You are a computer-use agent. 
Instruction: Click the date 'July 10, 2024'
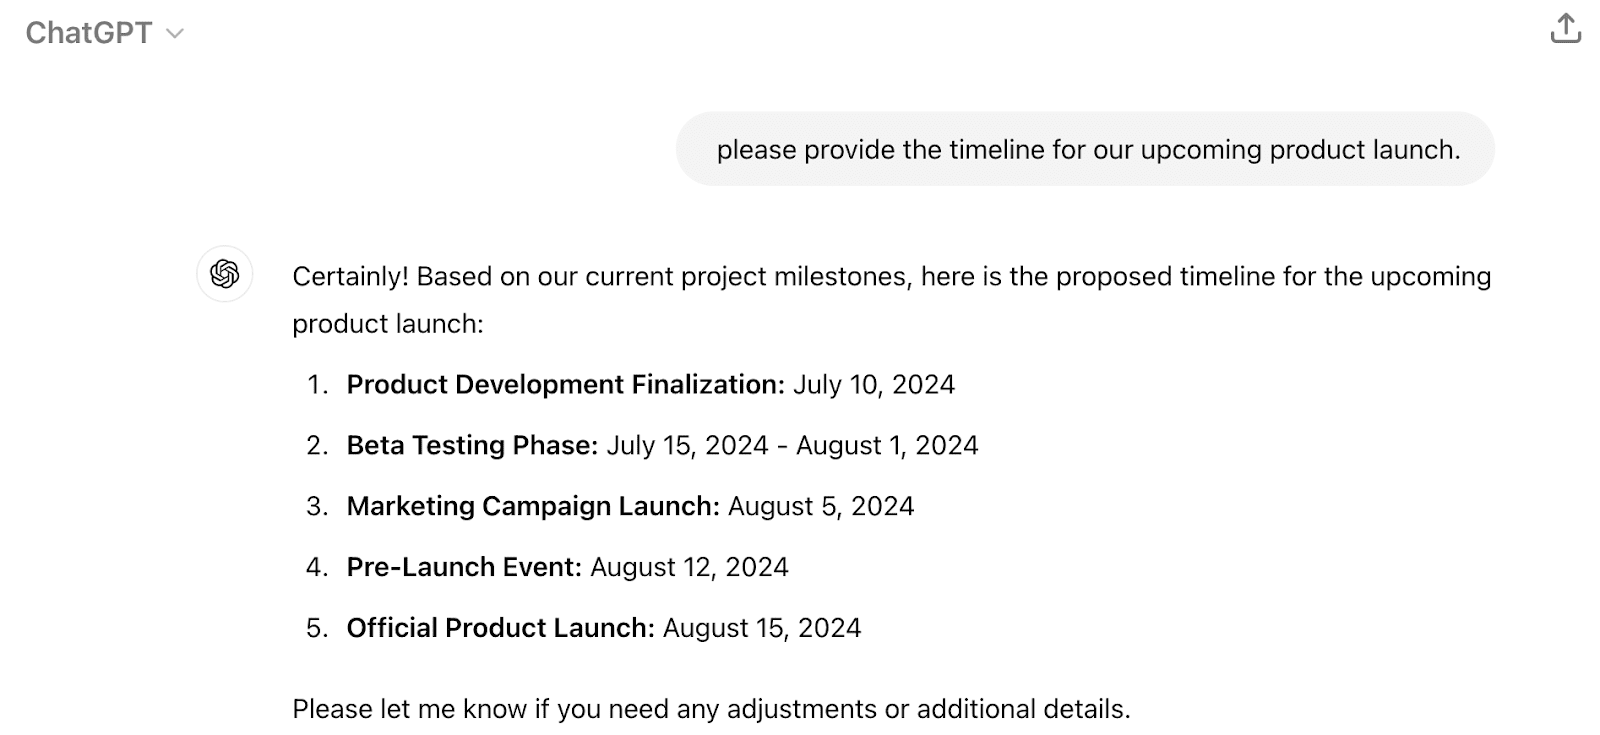[x=874, y=385]
